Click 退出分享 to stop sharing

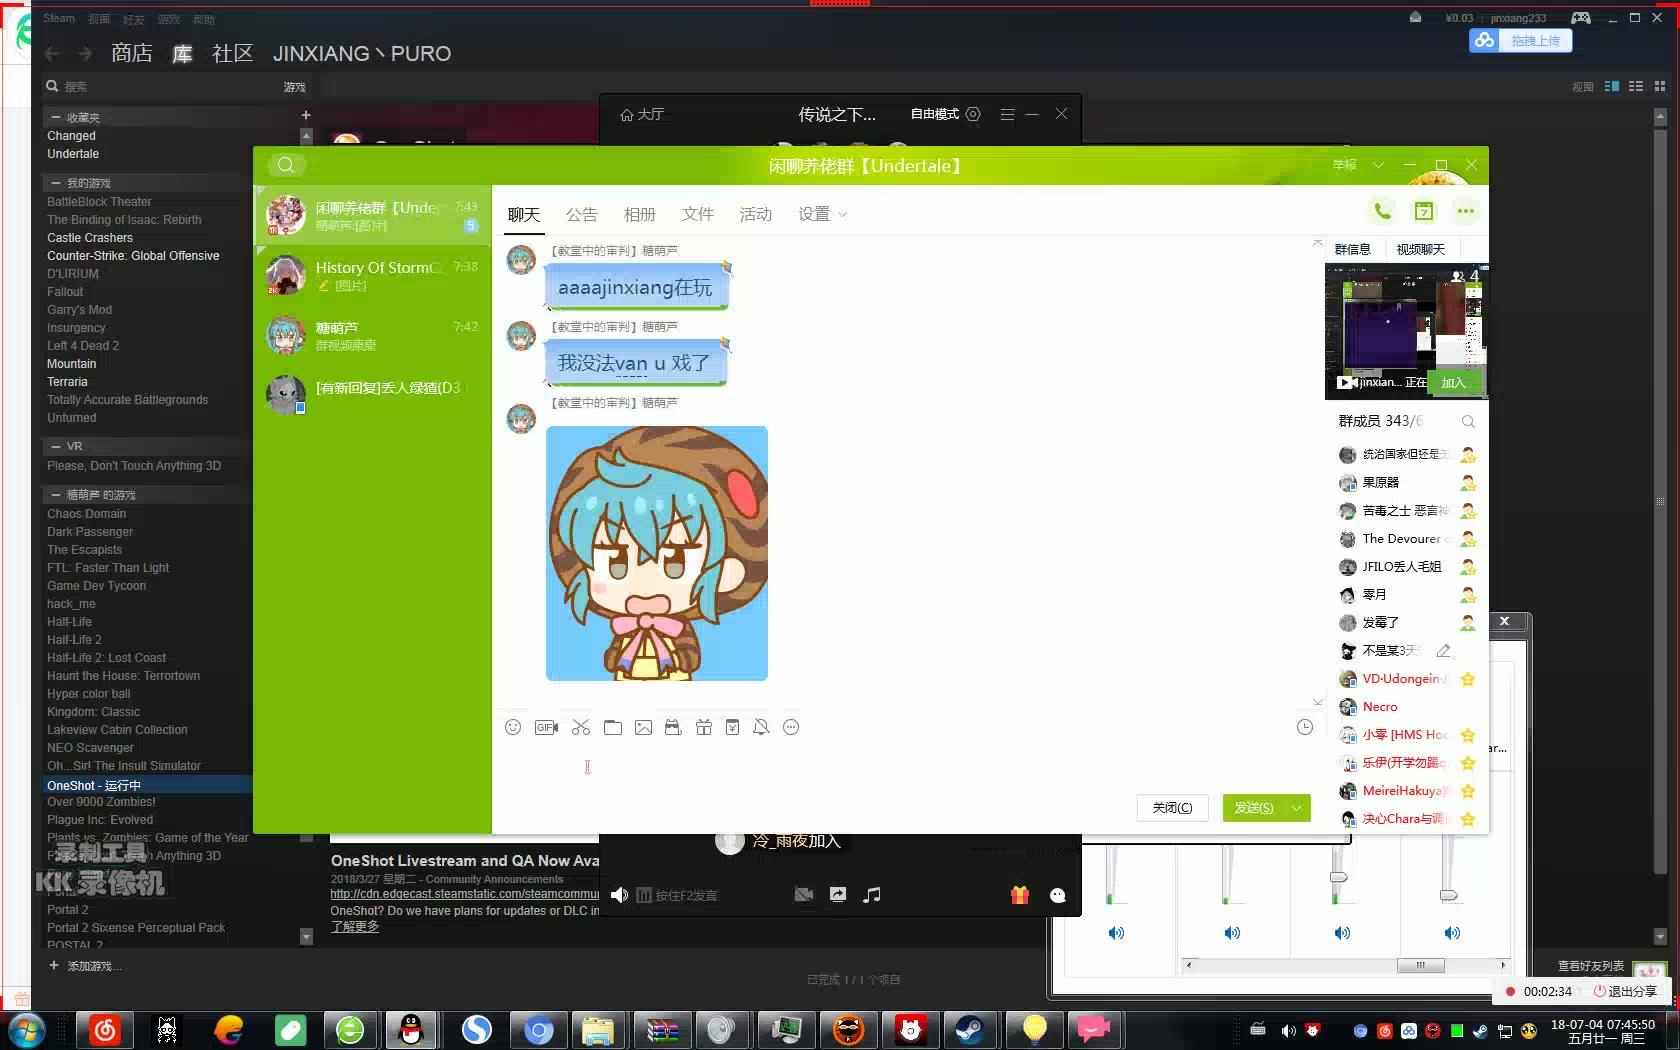[1625, 991]
